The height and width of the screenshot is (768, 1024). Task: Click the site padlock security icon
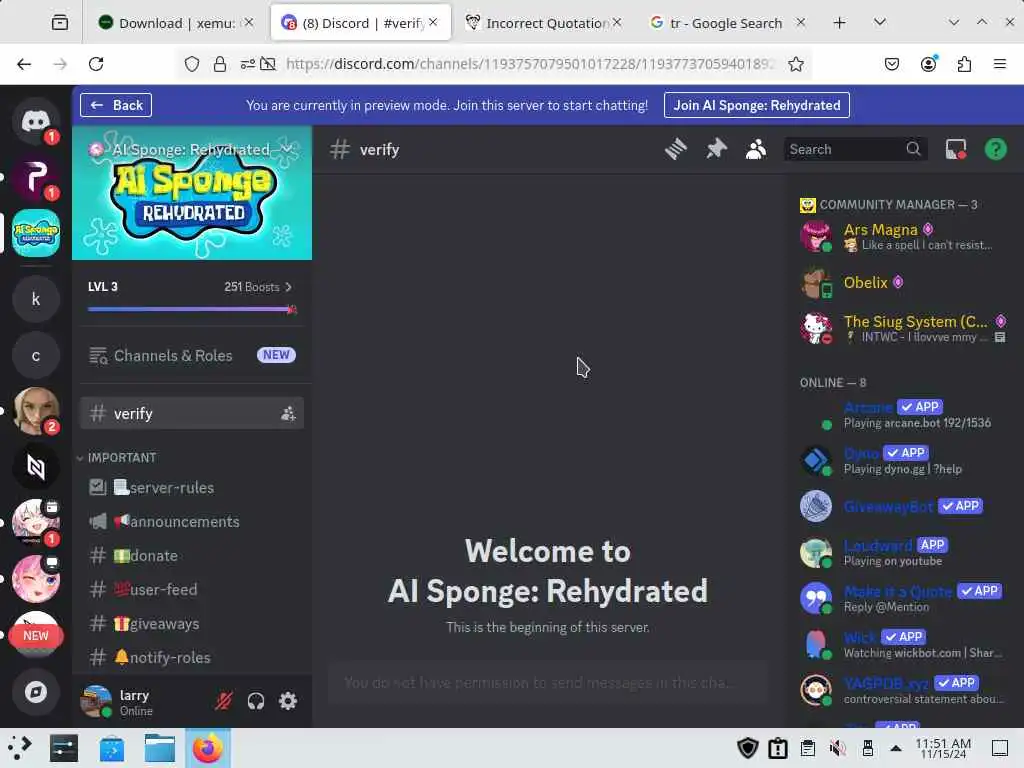pos(220,64)
